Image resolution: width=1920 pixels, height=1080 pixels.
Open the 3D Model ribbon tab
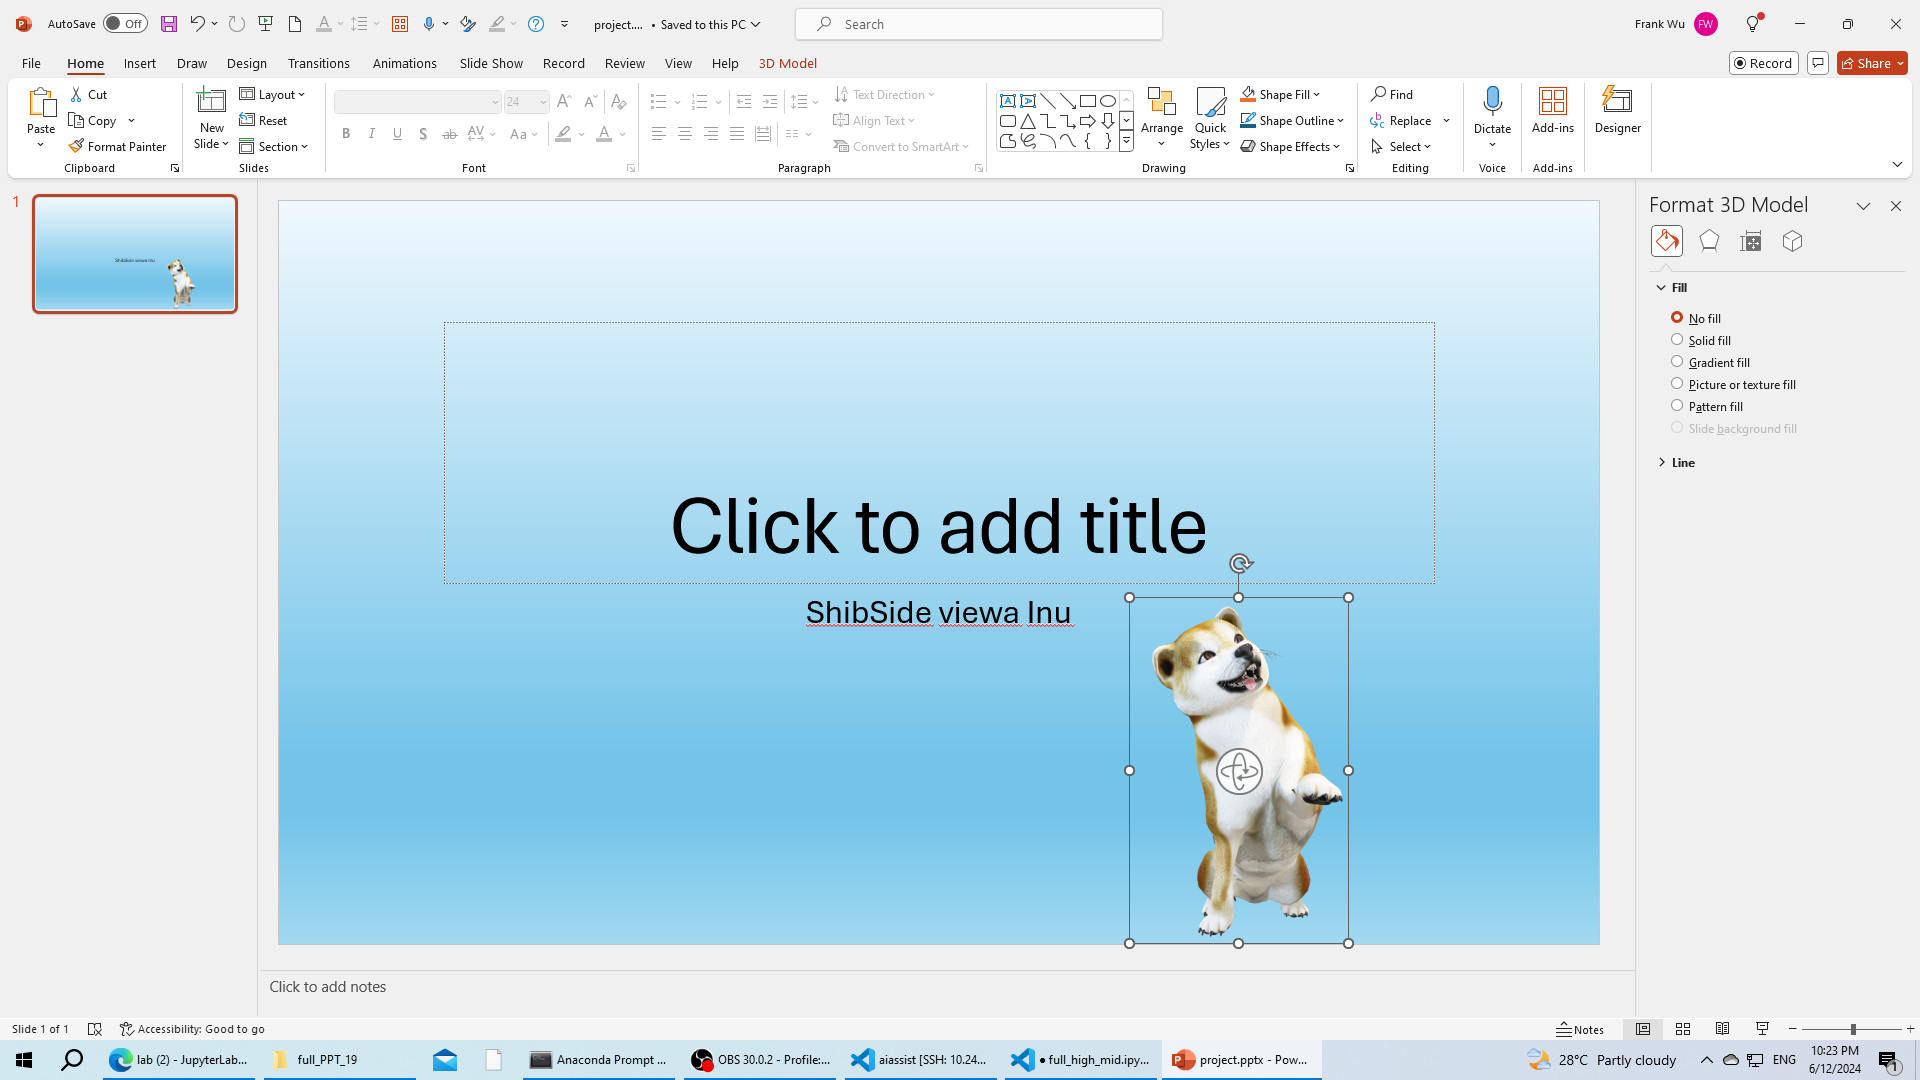click(787, 63)
